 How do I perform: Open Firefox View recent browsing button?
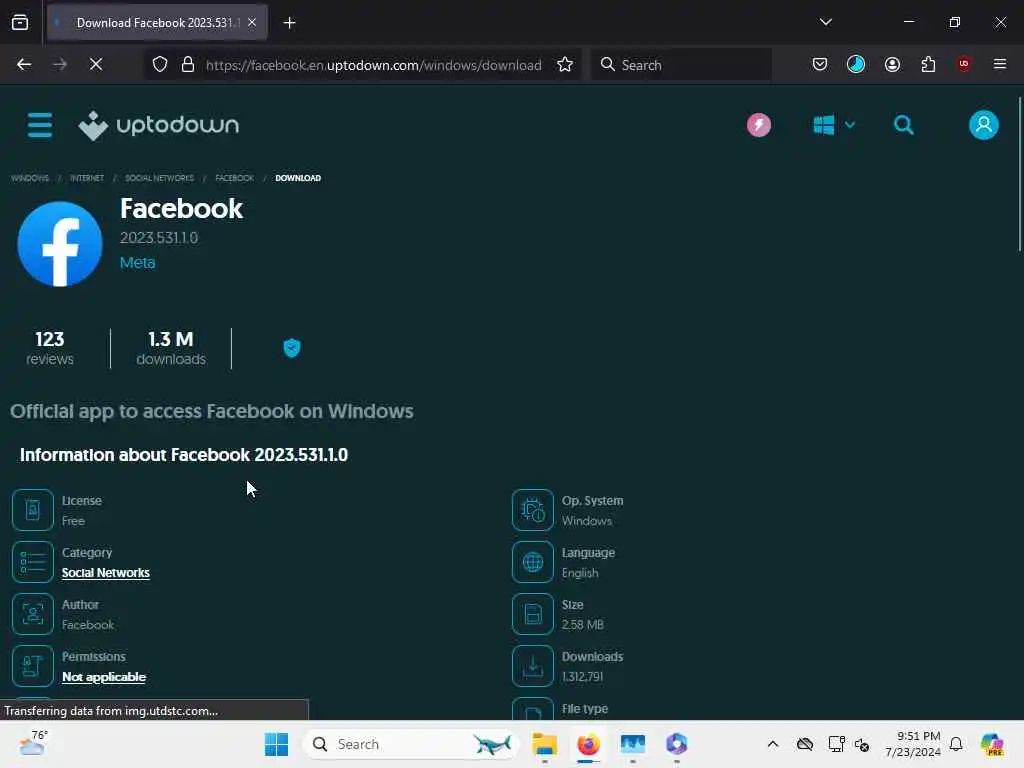20,23
